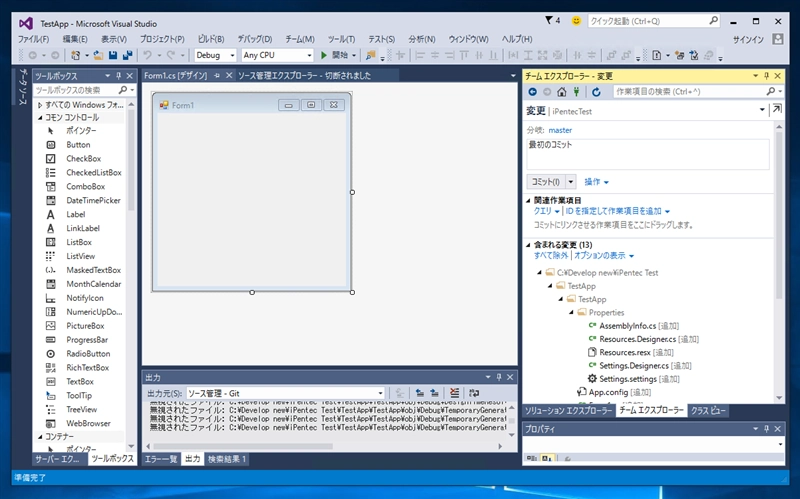
Task: Click the Save toolbar icon
Action: pos(113,55)
